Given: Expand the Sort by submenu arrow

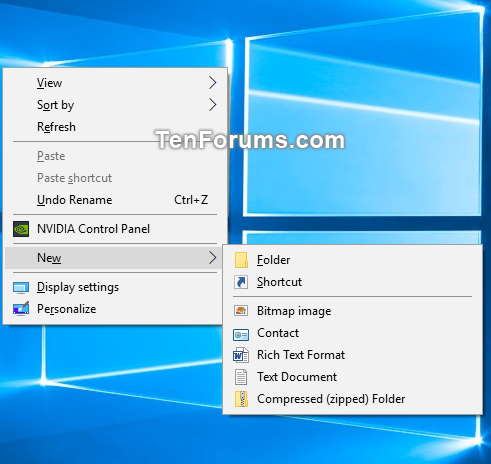Looking at the screenshot, I should click(213, 105).
